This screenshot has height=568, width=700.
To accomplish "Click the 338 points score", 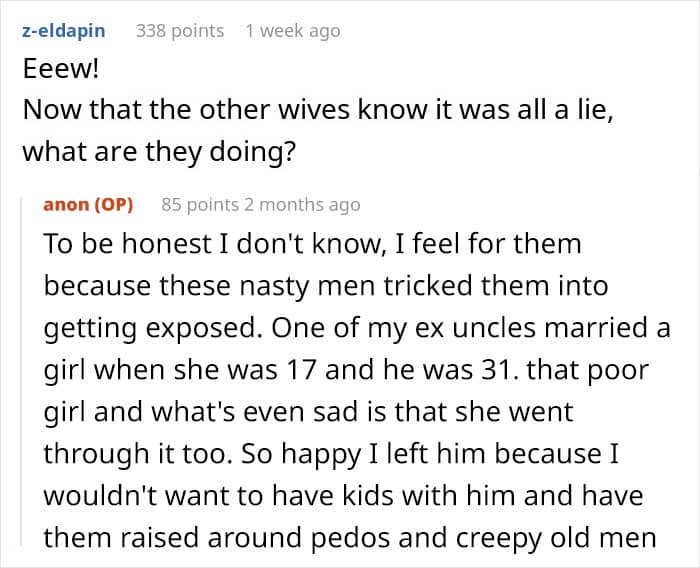I will (180, 31).
